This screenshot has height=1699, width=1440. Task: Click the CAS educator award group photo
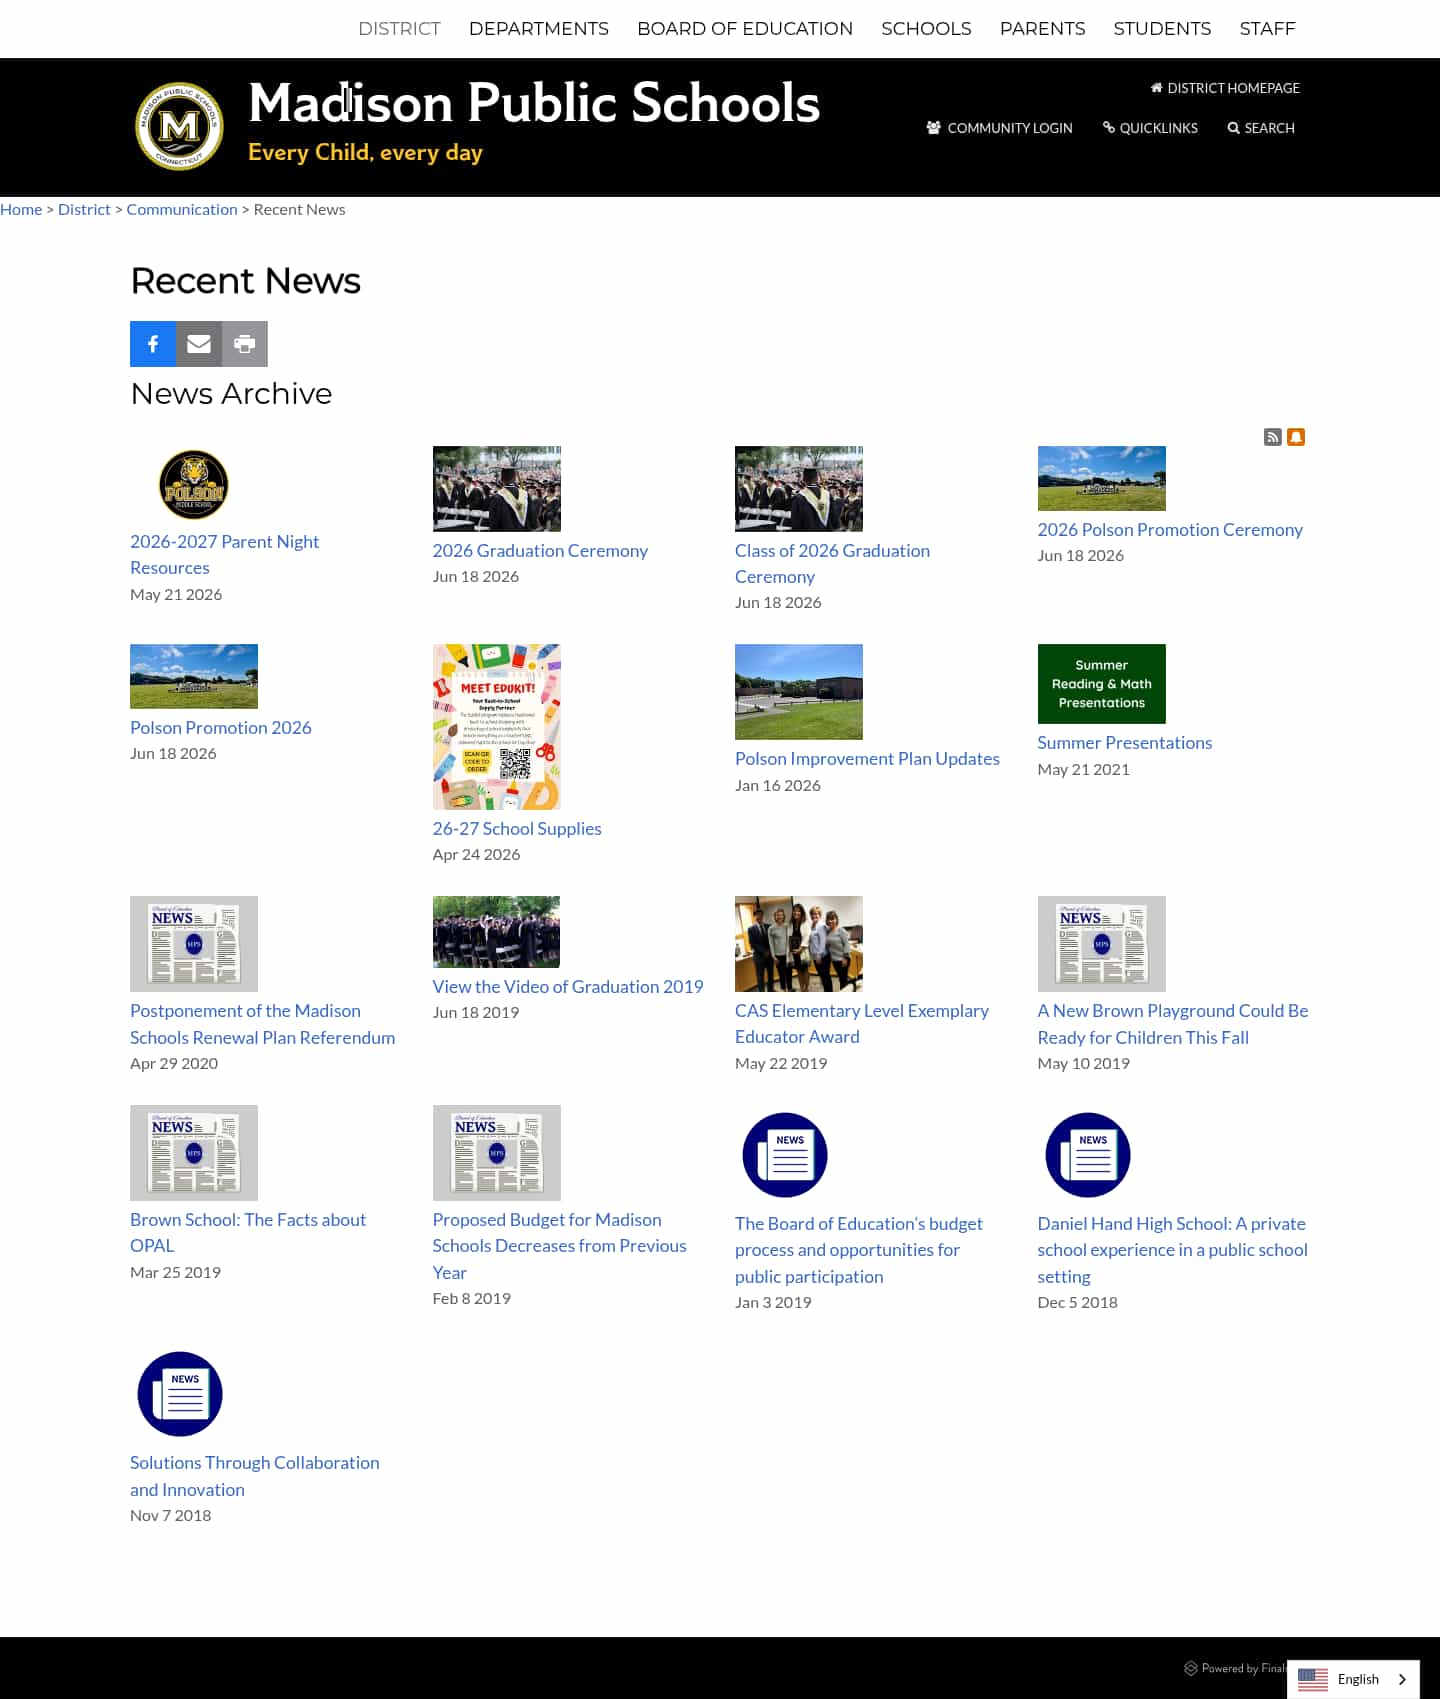click(798, 944)
